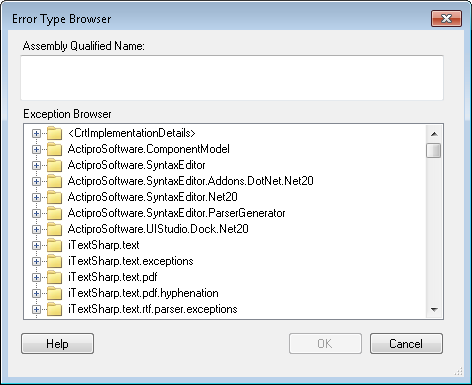Expand the iTextSharp.text.exceptions node
The width and height of the screenshot is (472, 385).
point(36,261)
